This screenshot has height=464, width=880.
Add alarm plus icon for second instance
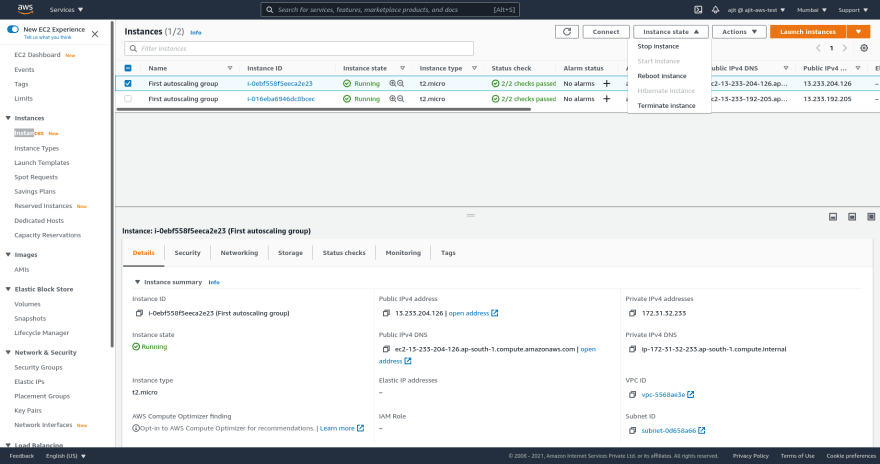point(607,99)
